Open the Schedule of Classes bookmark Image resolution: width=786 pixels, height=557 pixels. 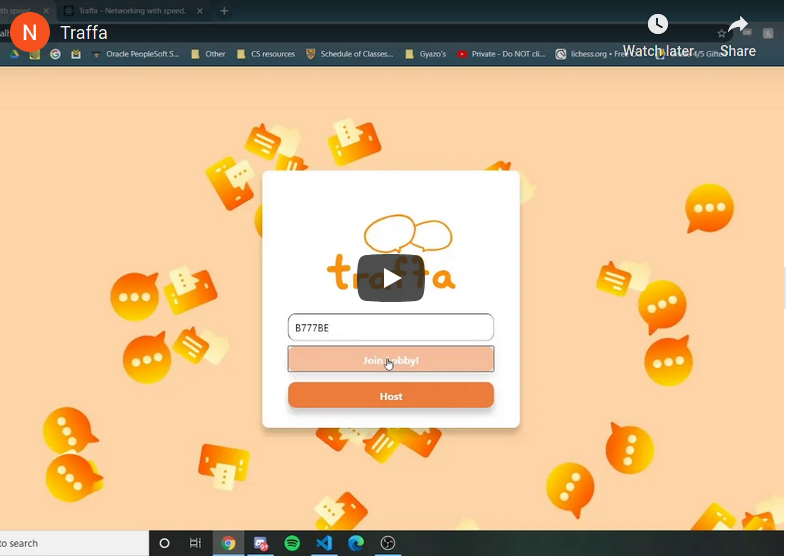pos(349,54)
